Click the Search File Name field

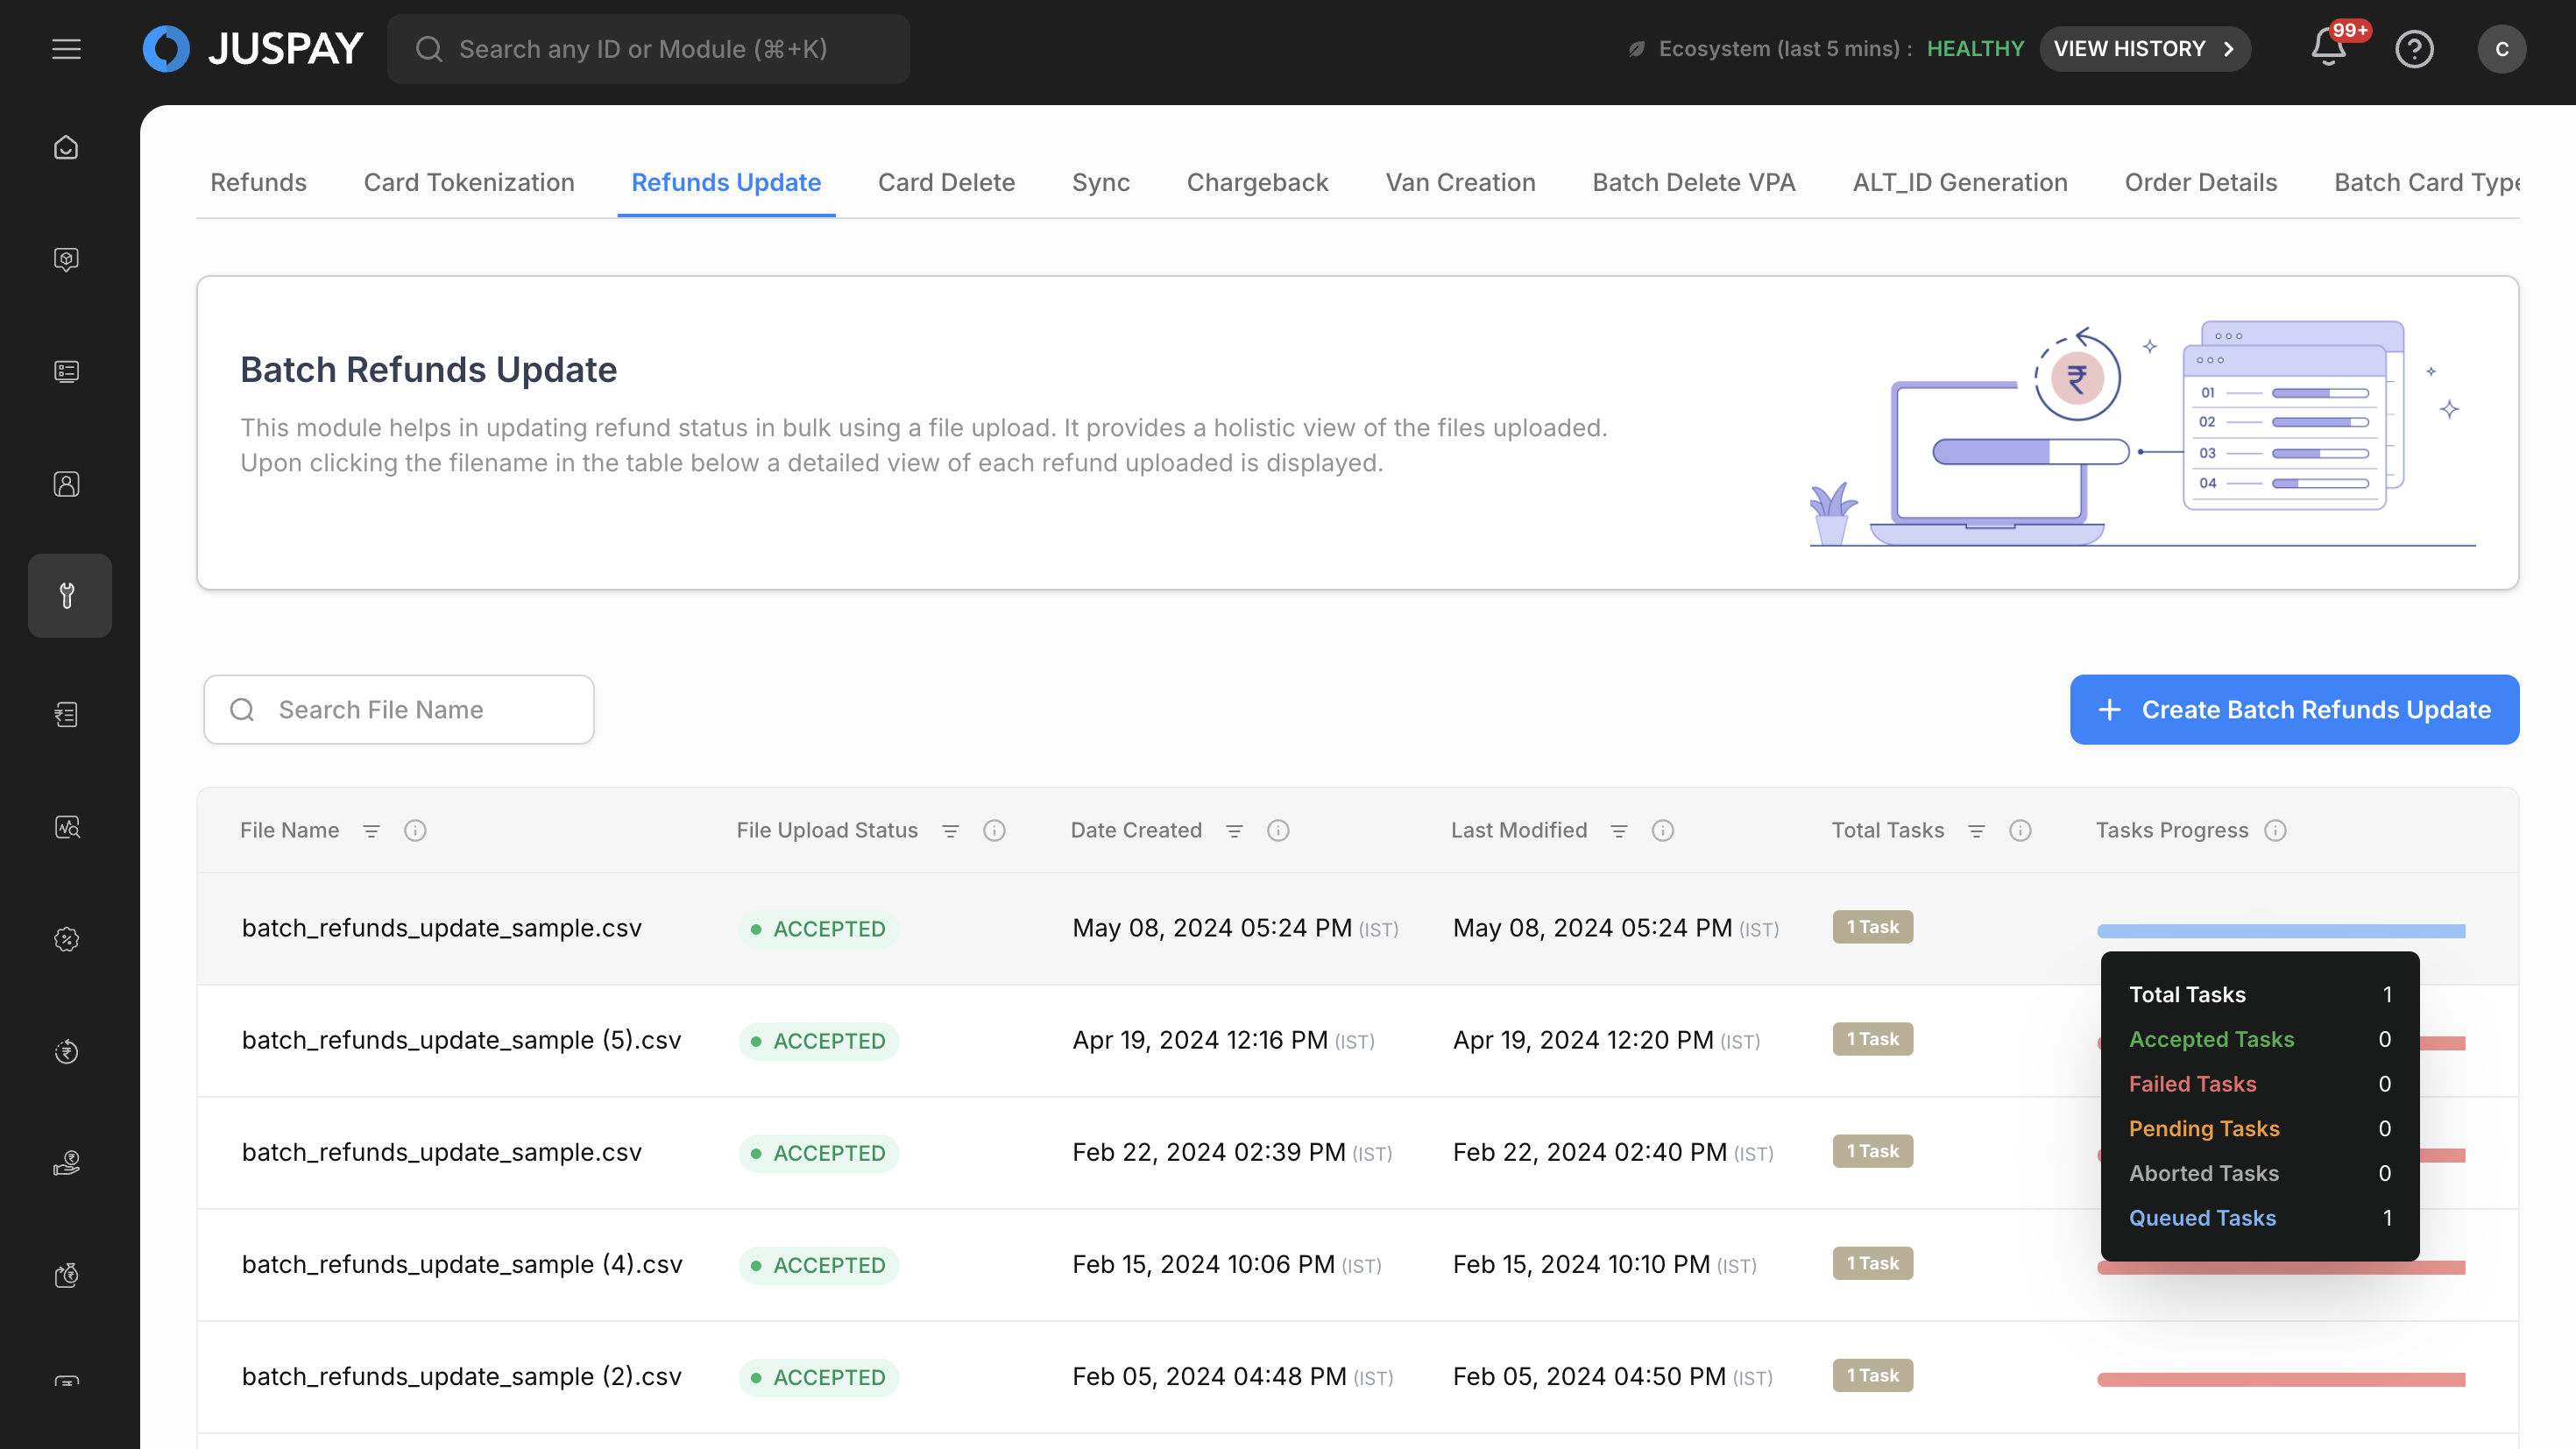(x=399, y=709)
